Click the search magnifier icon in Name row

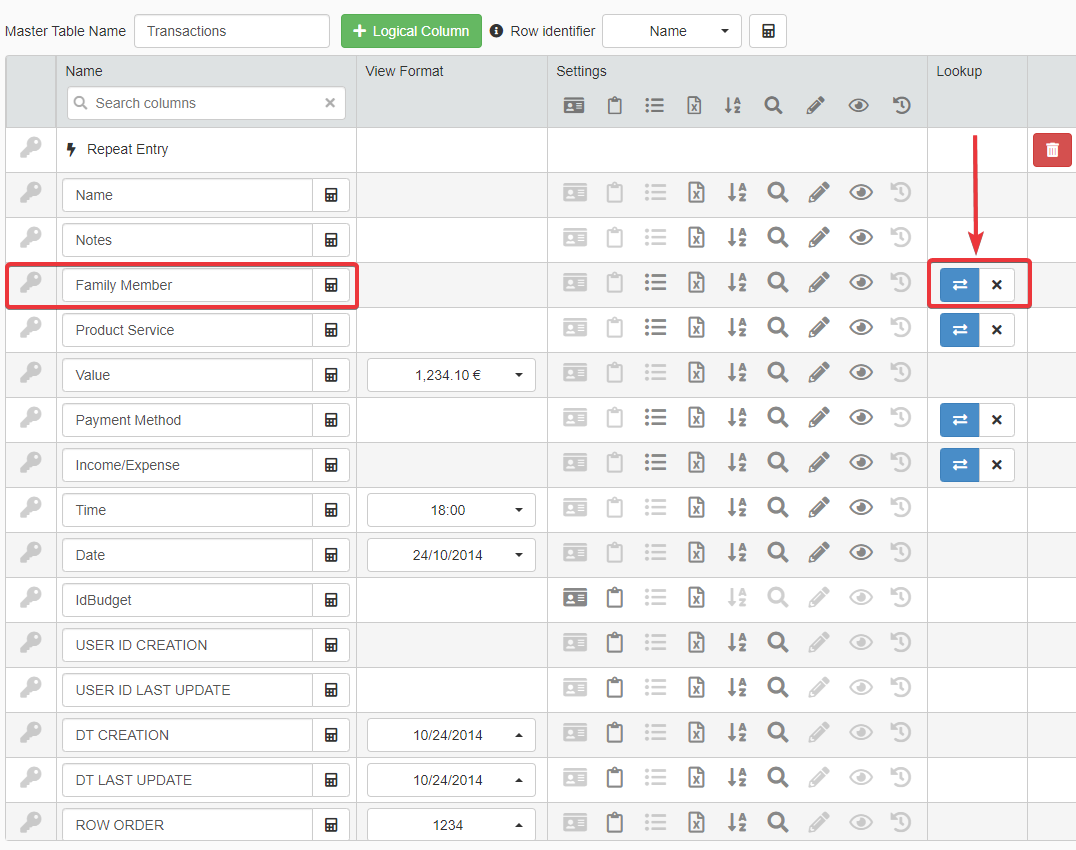click(778, 193)
